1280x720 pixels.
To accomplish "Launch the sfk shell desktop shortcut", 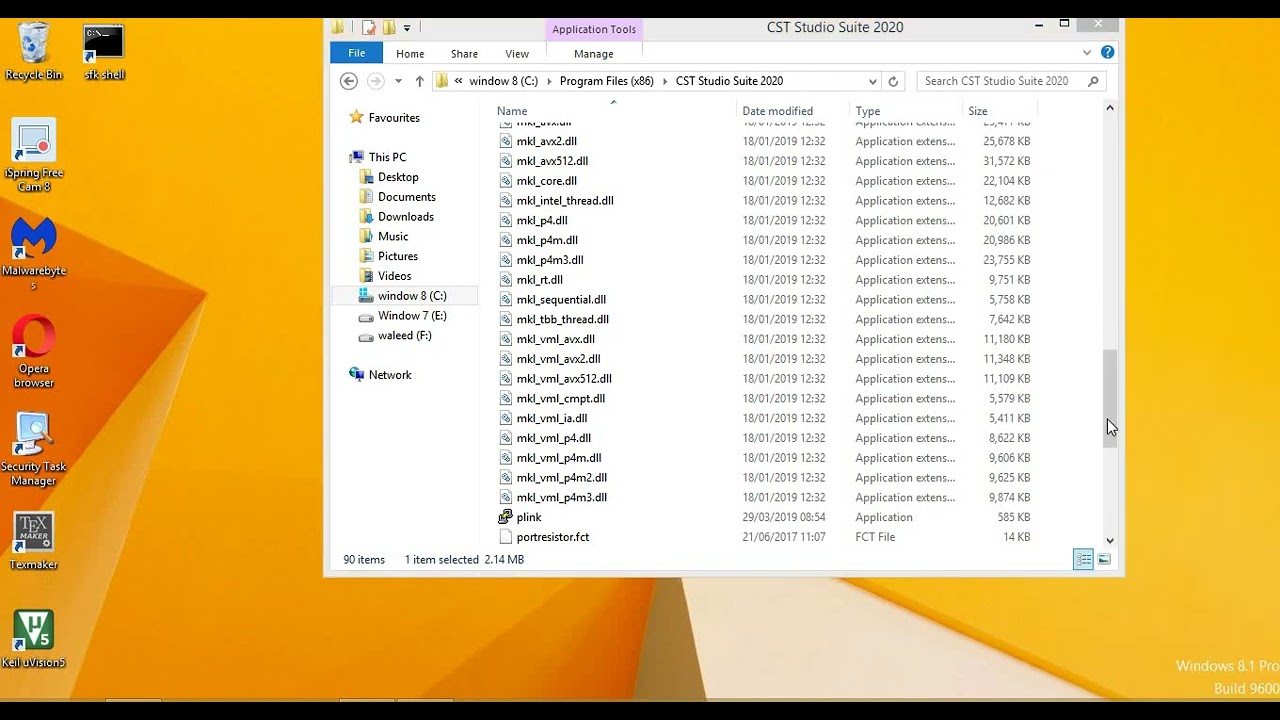I will point(104,52).
